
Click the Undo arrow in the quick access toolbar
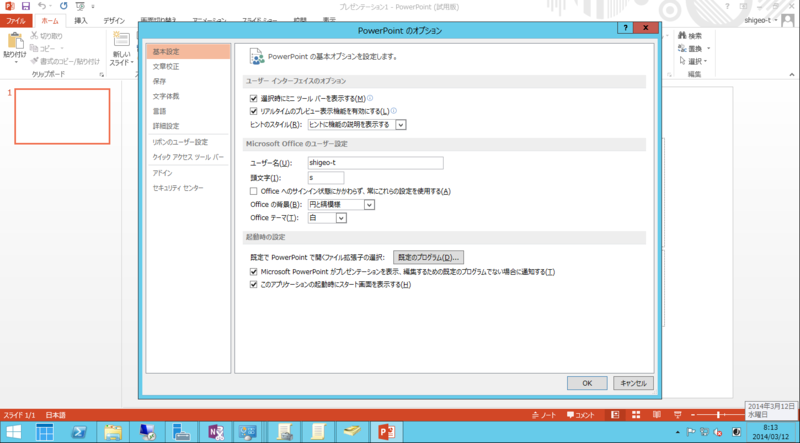42,6
